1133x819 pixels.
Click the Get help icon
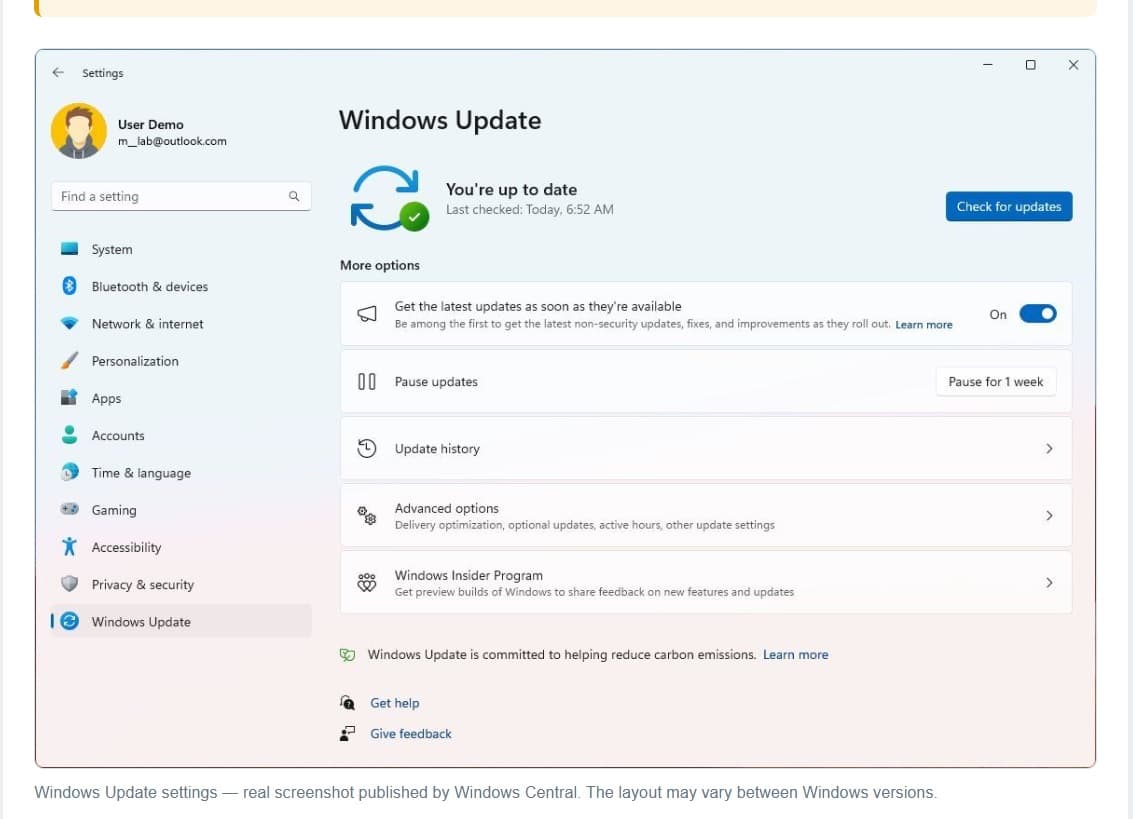click(348, 703)
